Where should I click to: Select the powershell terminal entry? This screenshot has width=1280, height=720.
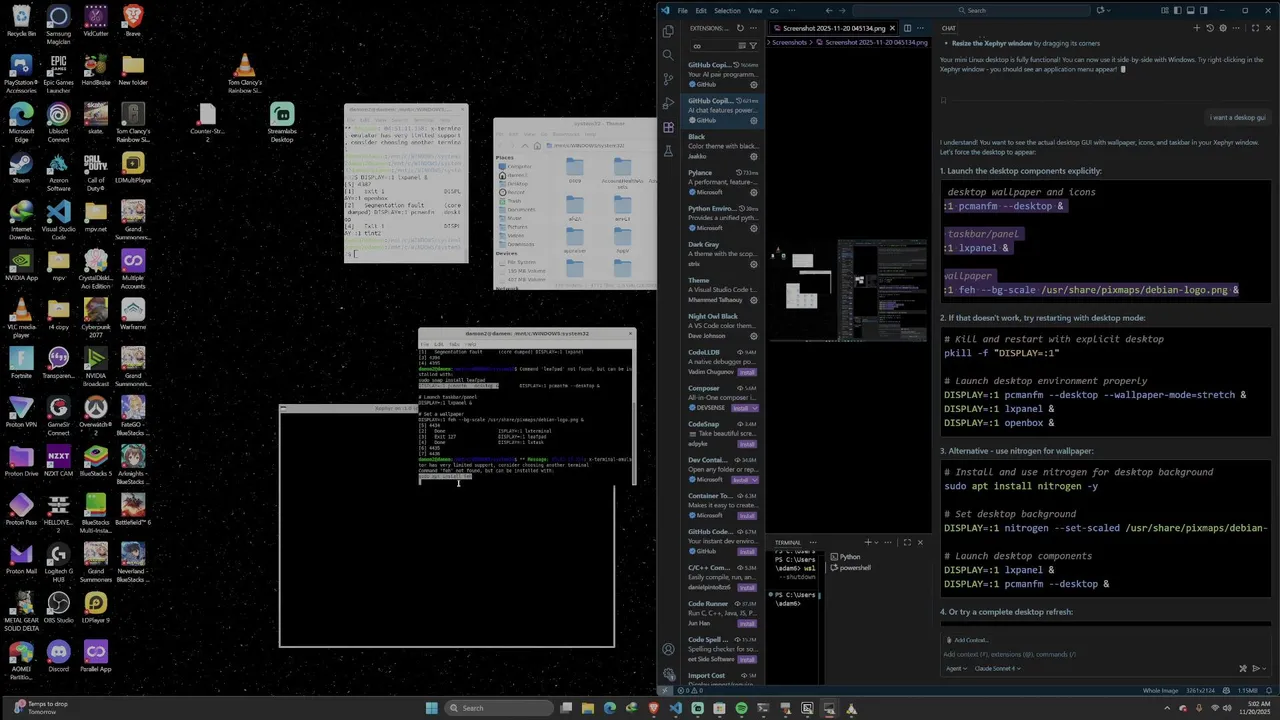[850, 568]
